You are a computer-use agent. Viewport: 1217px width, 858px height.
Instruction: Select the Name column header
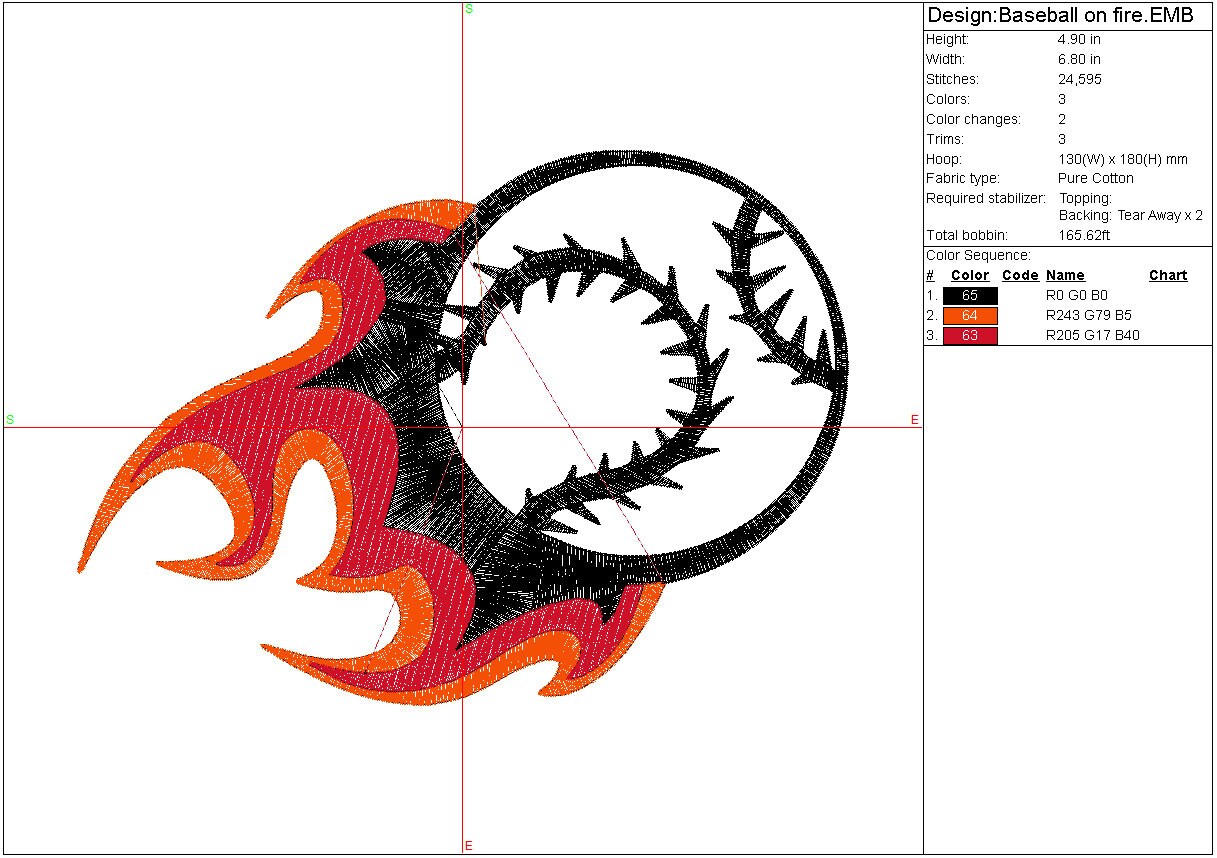(x=1065, y=276)
